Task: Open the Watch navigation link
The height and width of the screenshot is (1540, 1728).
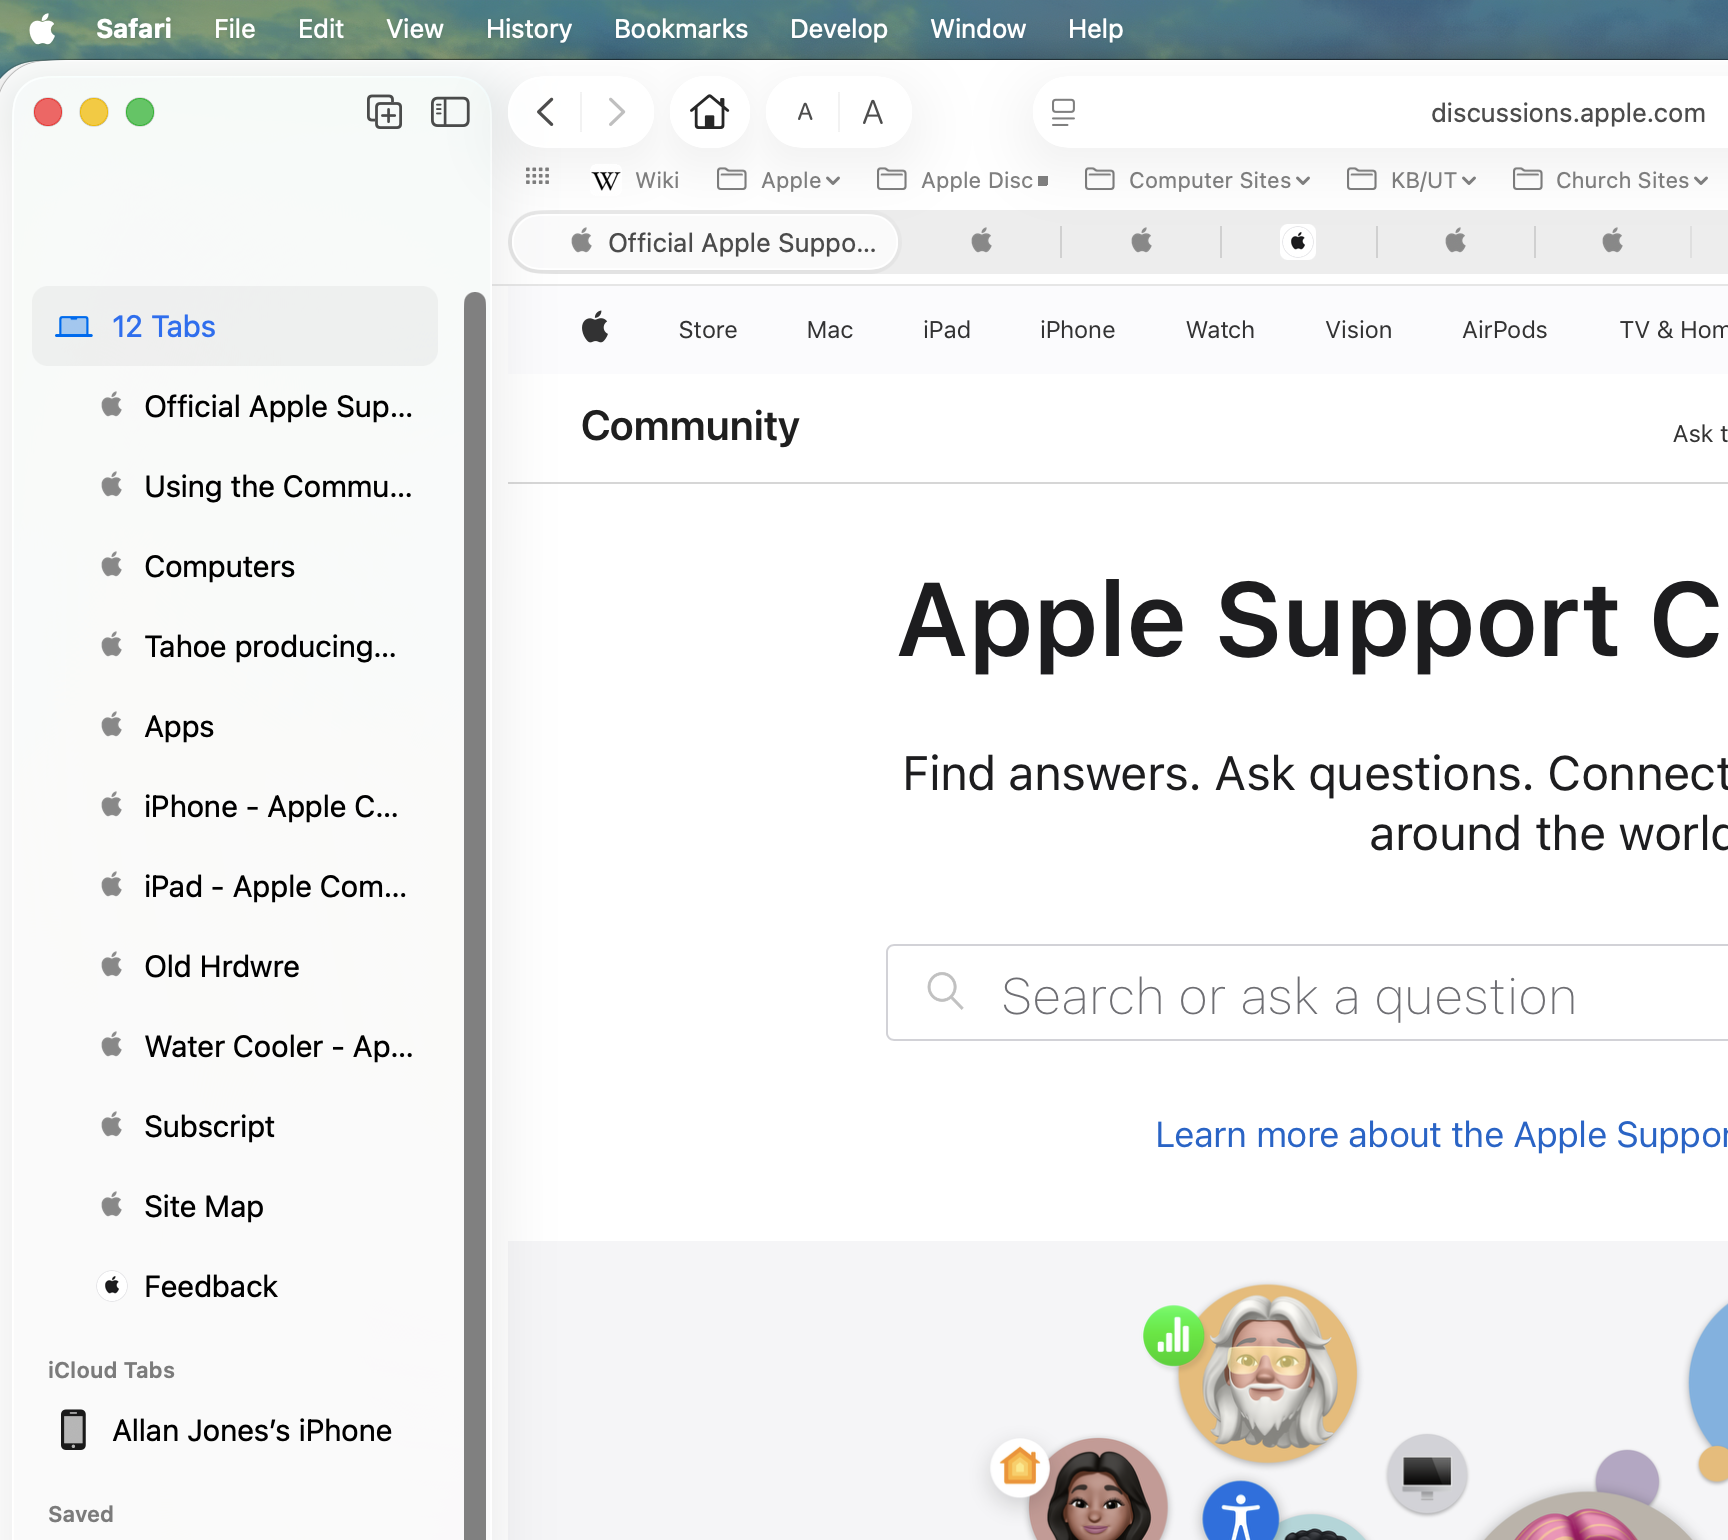Action: tap(1220, 330)
